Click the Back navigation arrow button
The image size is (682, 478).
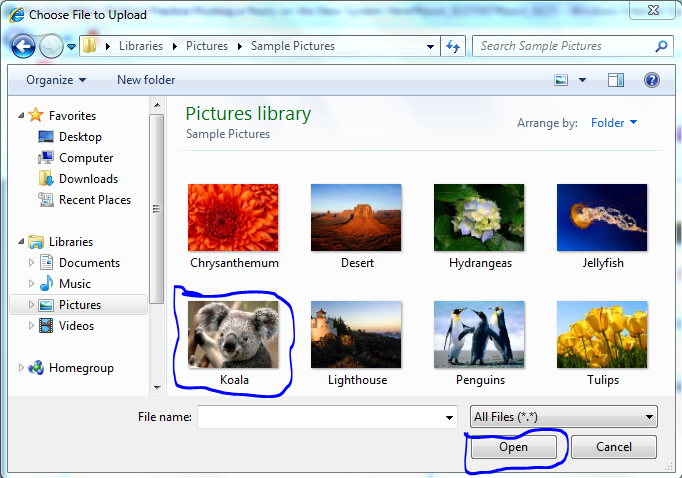(x=24, y=46)
